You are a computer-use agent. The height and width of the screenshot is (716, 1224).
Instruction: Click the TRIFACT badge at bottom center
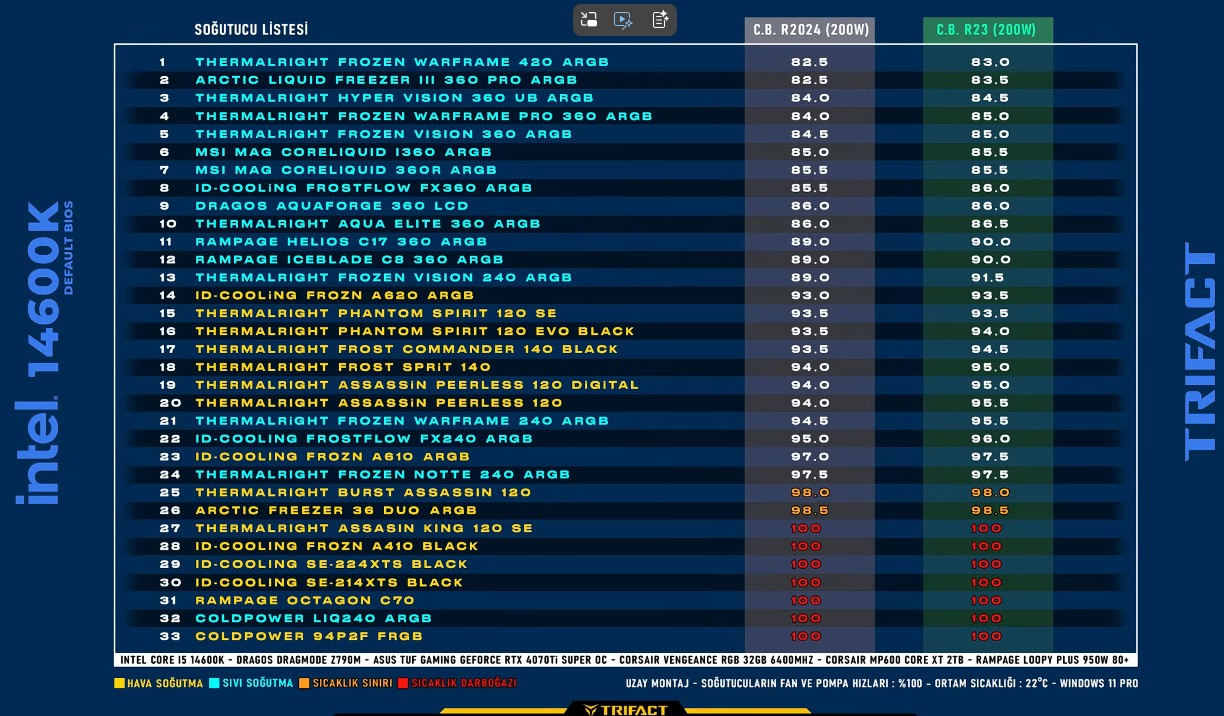pos(625,709)
